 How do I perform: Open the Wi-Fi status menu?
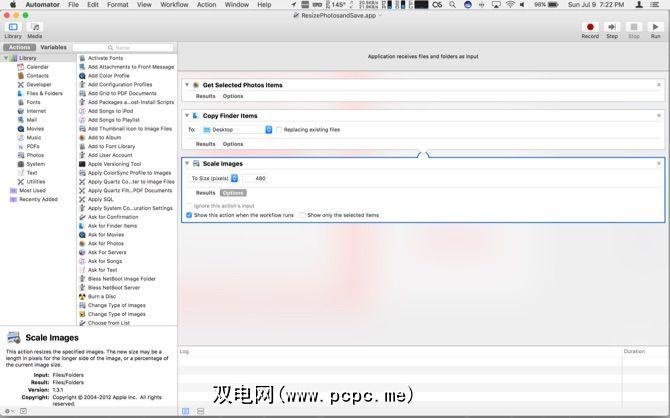[510, 5]
